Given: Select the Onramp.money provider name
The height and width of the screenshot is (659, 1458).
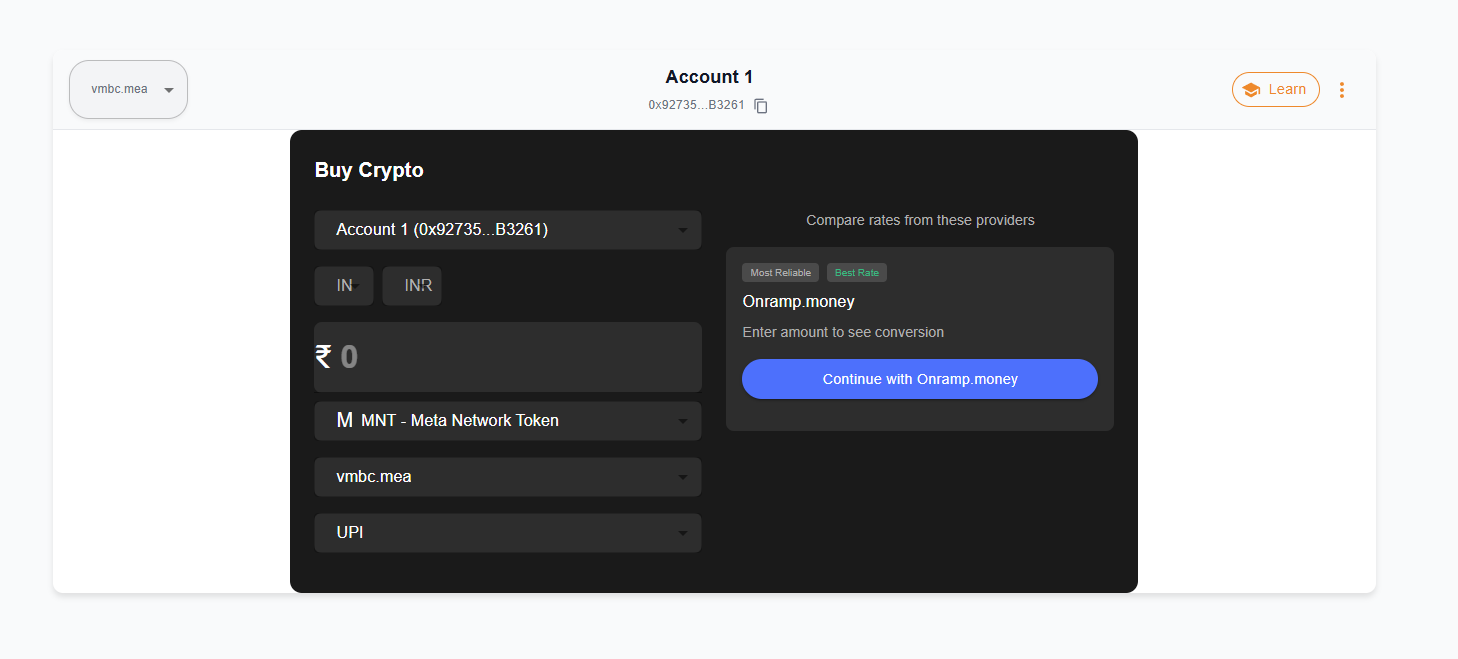Looking at the screenshot, I should pos(798,301).
